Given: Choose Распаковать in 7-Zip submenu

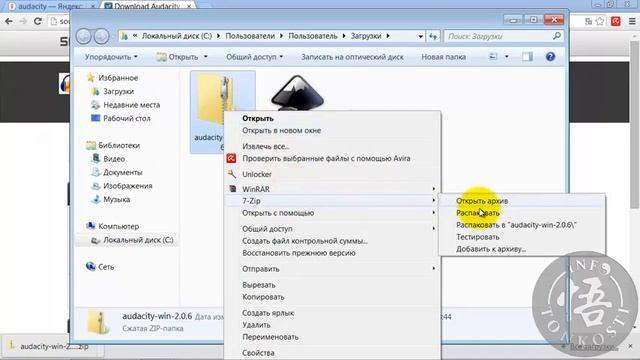Looking at the screenshot, I should 478,213.
